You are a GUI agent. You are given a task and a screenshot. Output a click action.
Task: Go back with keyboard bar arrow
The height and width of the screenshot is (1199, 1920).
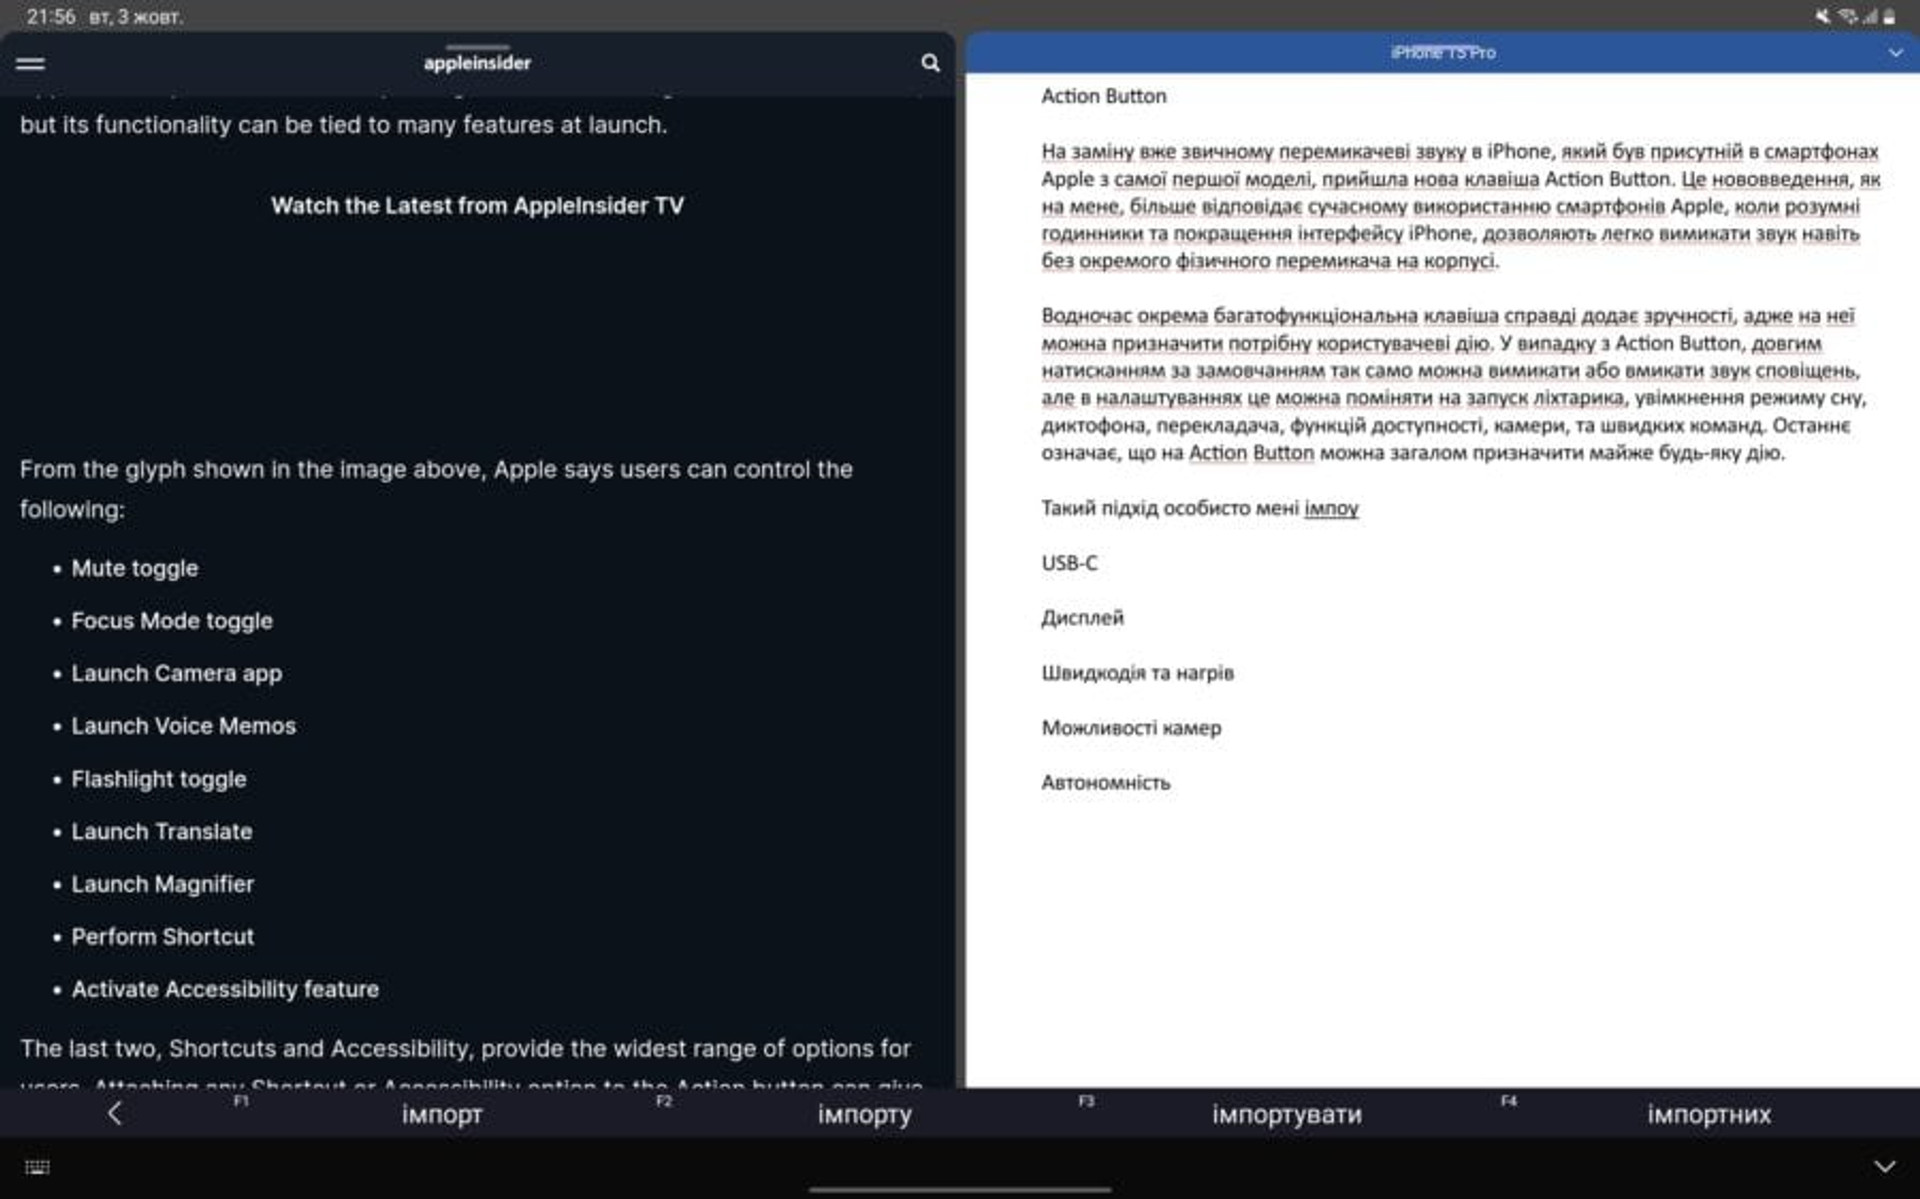[115, 1113]
